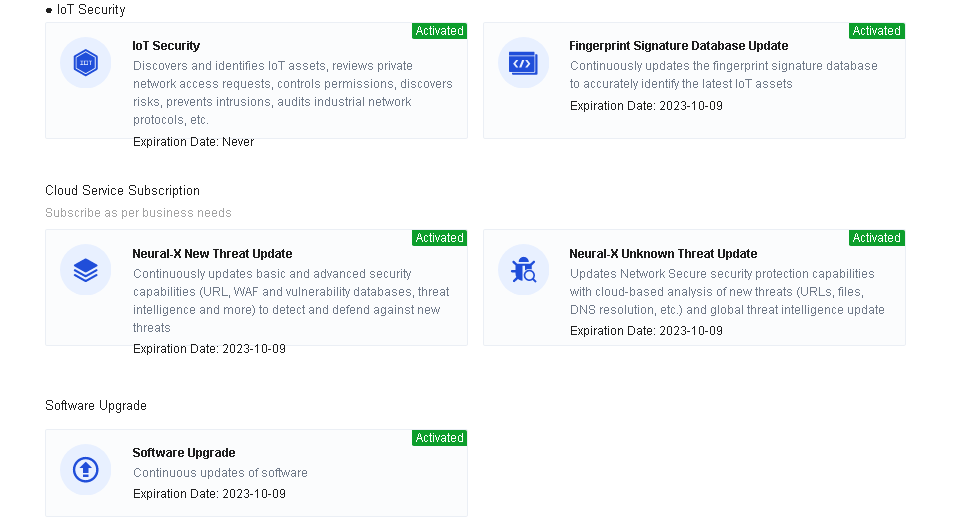Click Activated badge on Fingerprint Signature card

[877, 31]
